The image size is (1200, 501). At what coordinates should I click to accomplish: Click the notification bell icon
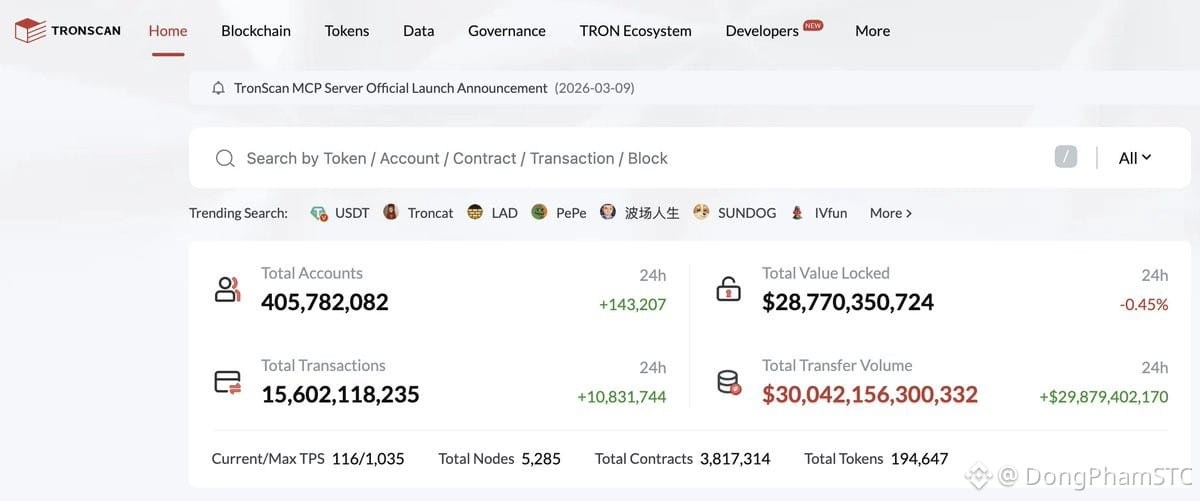pyautogui.click(x=218, y=88)
